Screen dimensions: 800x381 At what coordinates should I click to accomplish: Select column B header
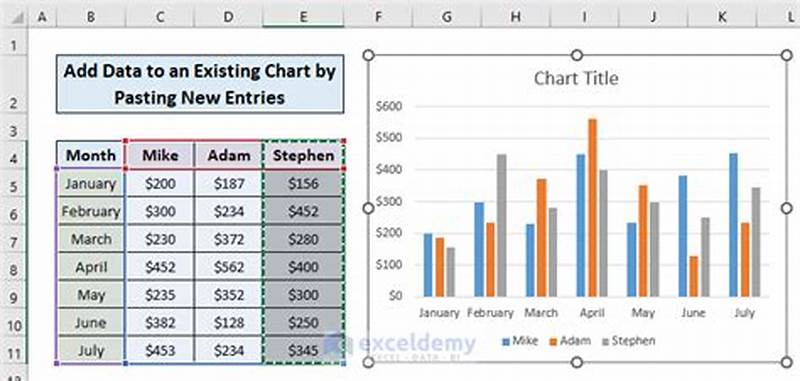[91, 17]
